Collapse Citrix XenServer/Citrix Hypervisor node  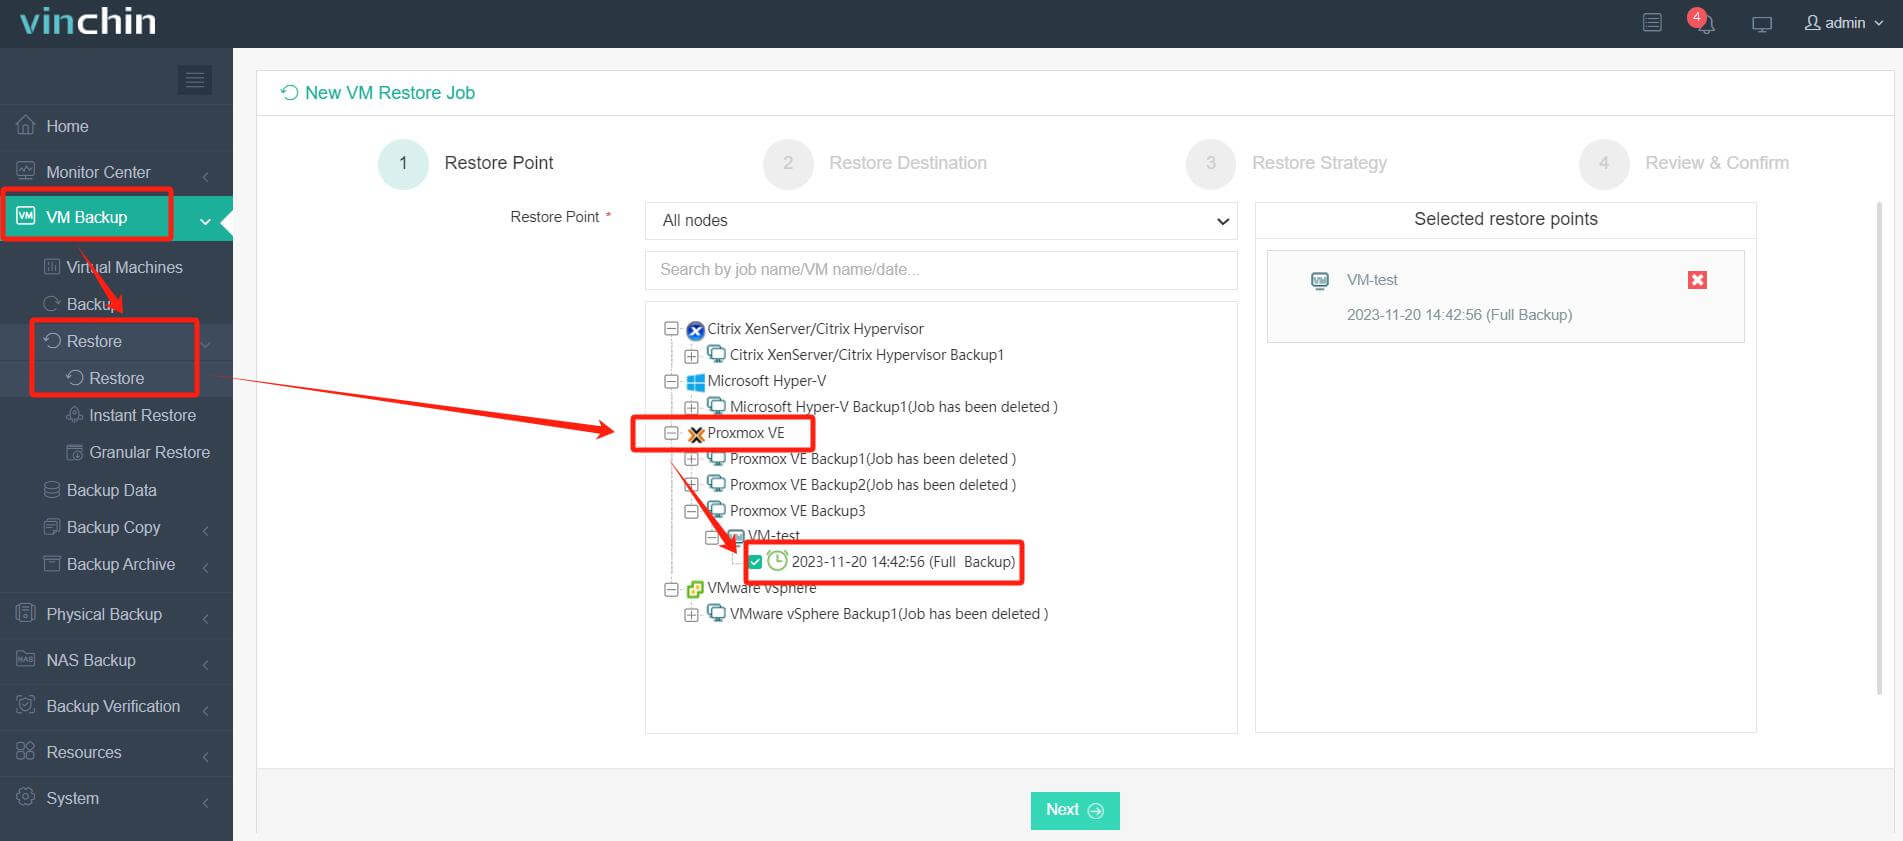point(672,329)
